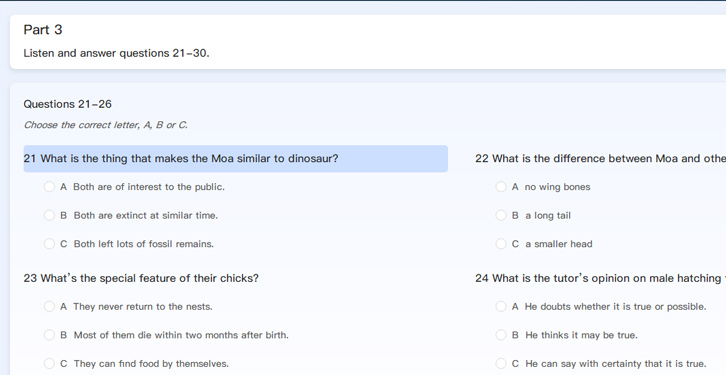Pick 'He can say with certainty' option

point(501,363)
